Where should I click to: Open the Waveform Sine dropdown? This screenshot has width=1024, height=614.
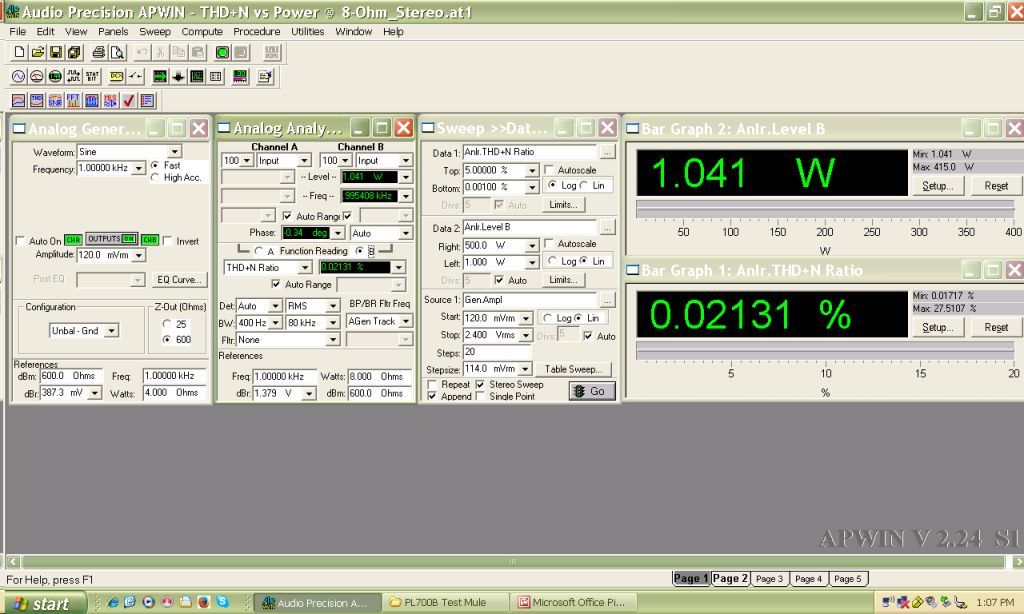[174, 152]
